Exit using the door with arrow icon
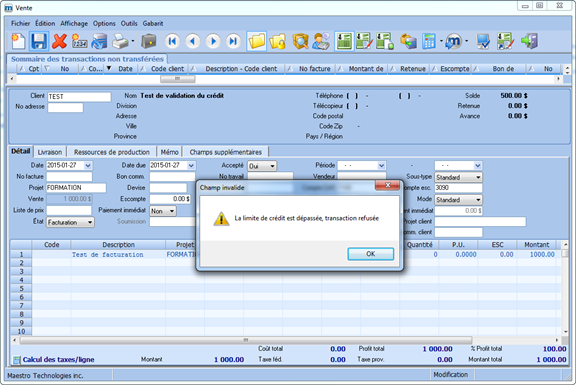576x385 pixels. pos(529,41)
